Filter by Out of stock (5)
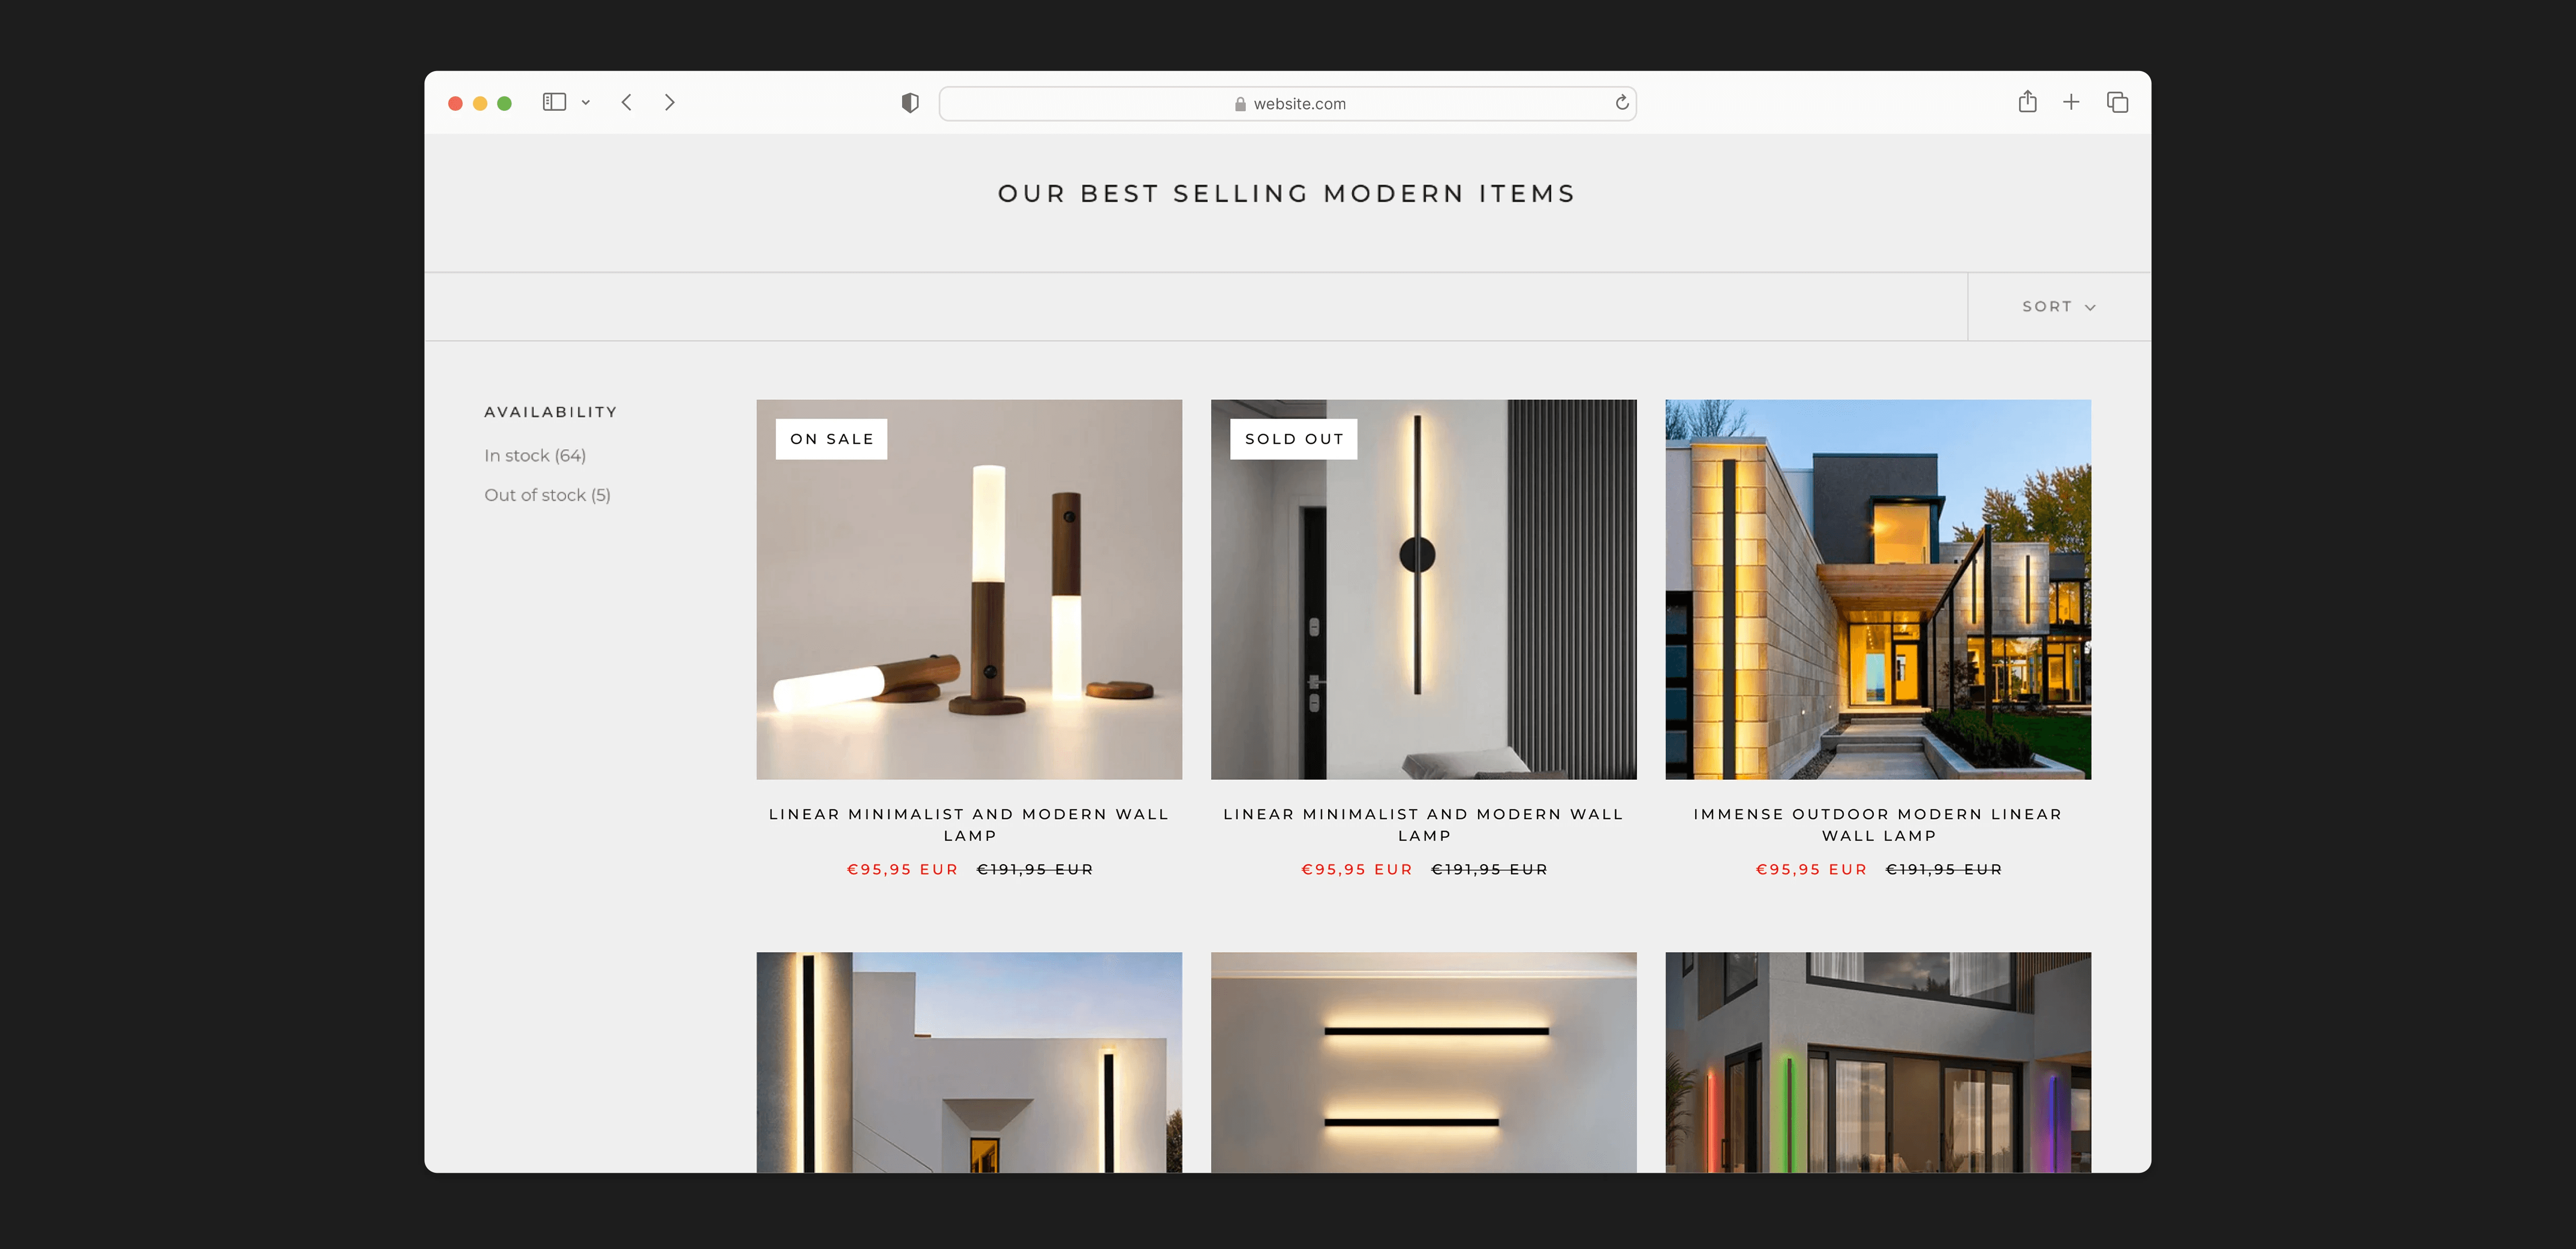 click(x=547, y=495)
